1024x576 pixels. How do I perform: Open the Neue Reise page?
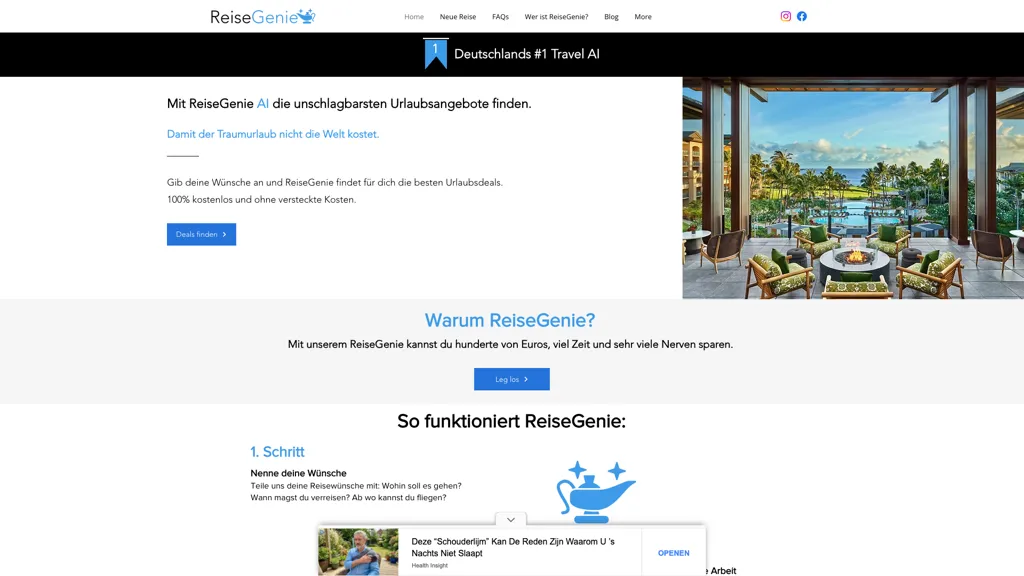click(x=458, y=17)
